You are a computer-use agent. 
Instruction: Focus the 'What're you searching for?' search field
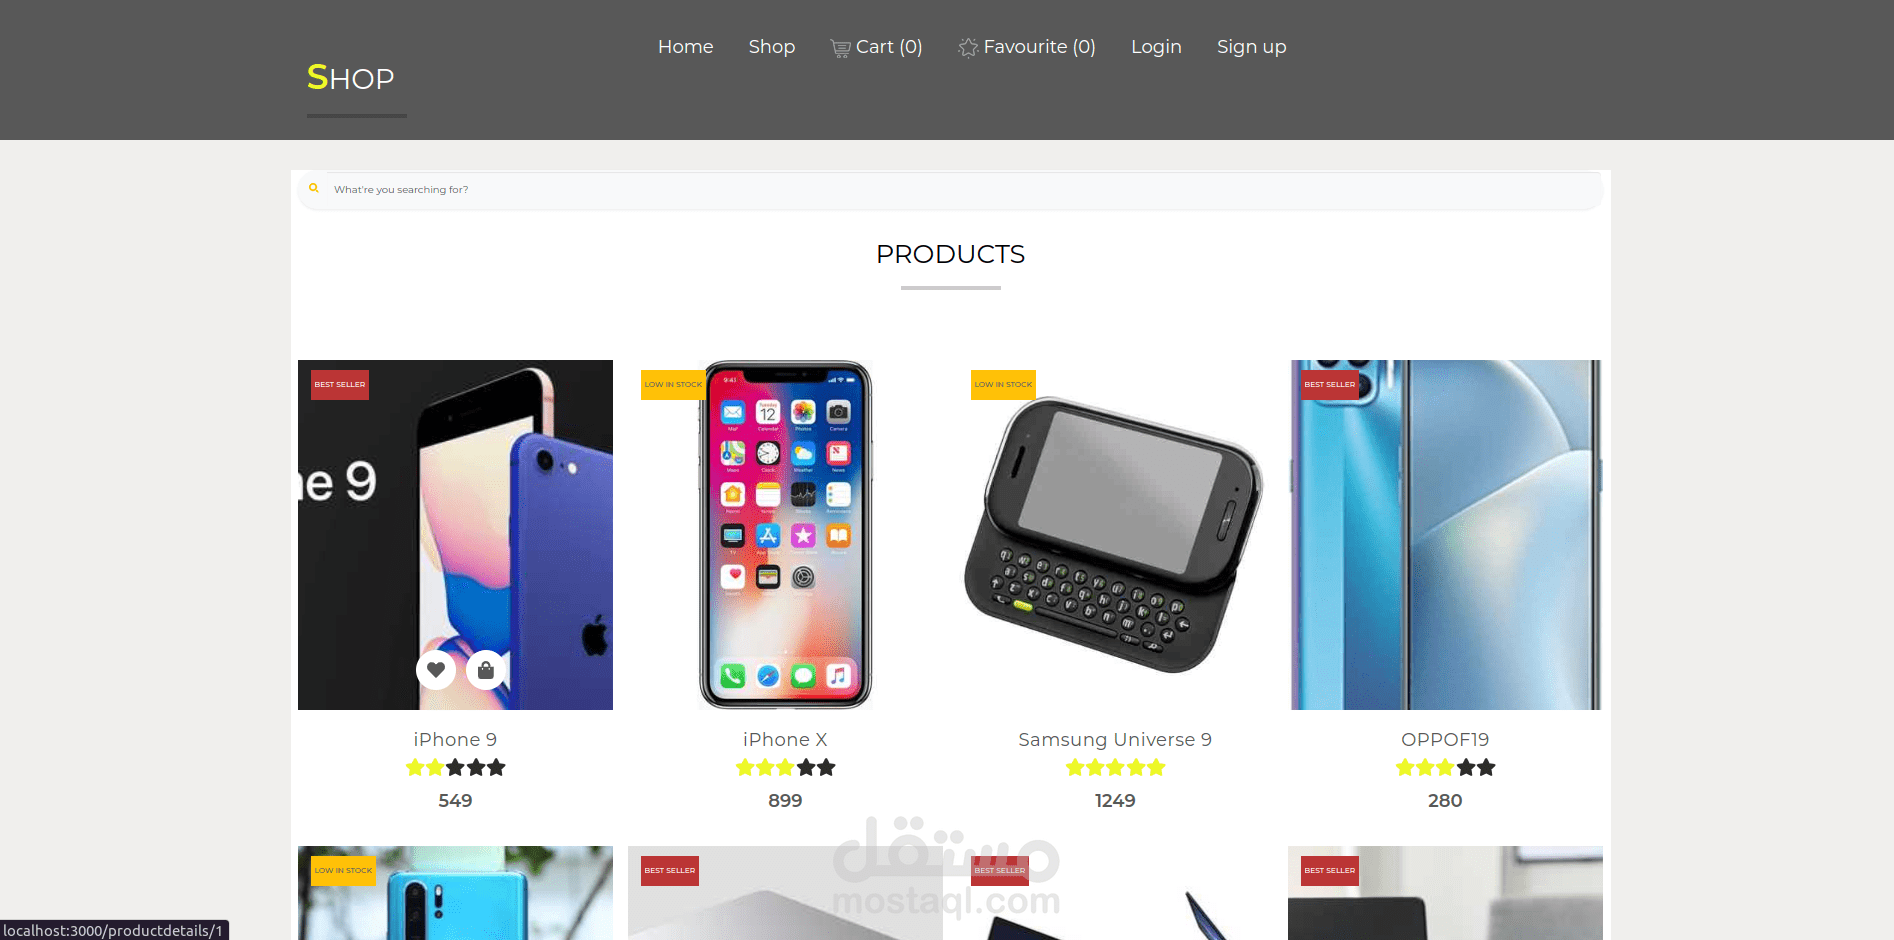[950, 190]
